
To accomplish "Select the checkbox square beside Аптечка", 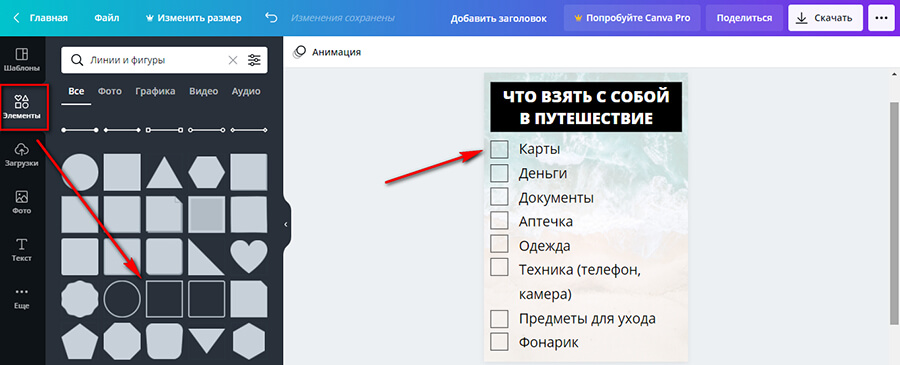I will point(499,220).
